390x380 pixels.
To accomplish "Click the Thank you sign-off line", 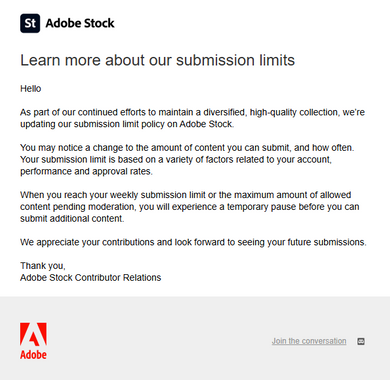I will click(x=43, y=266).
